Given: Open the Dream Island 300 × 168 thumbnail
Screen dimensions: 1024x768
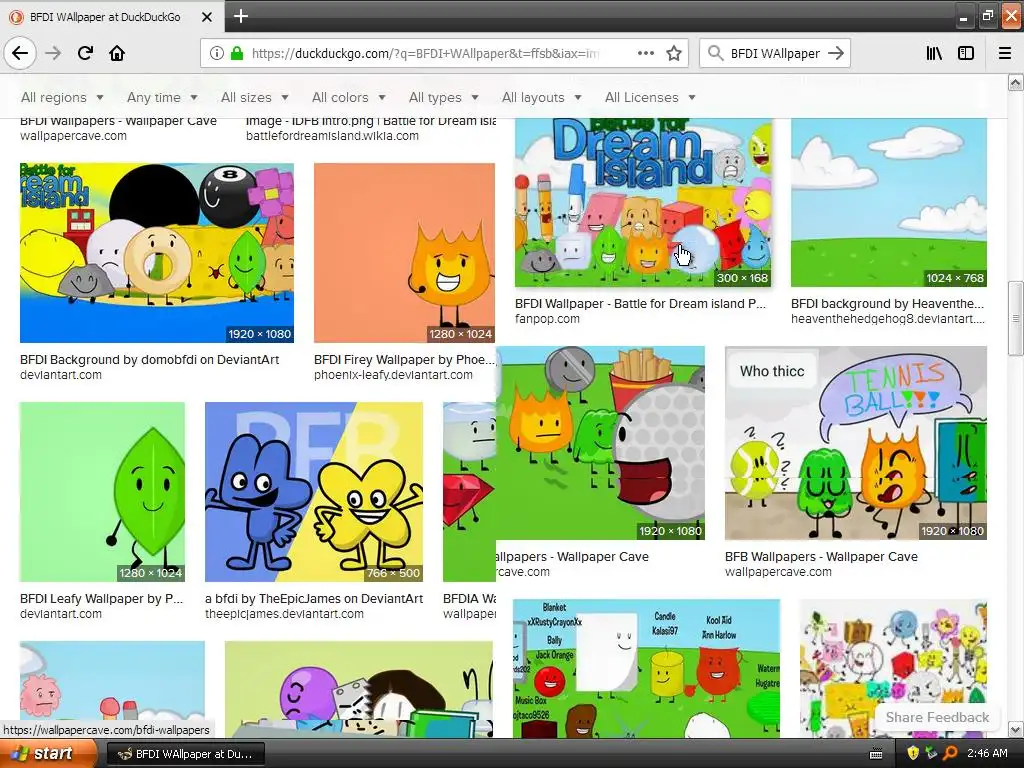Looking at the screenshot, I should pos(643,202).
